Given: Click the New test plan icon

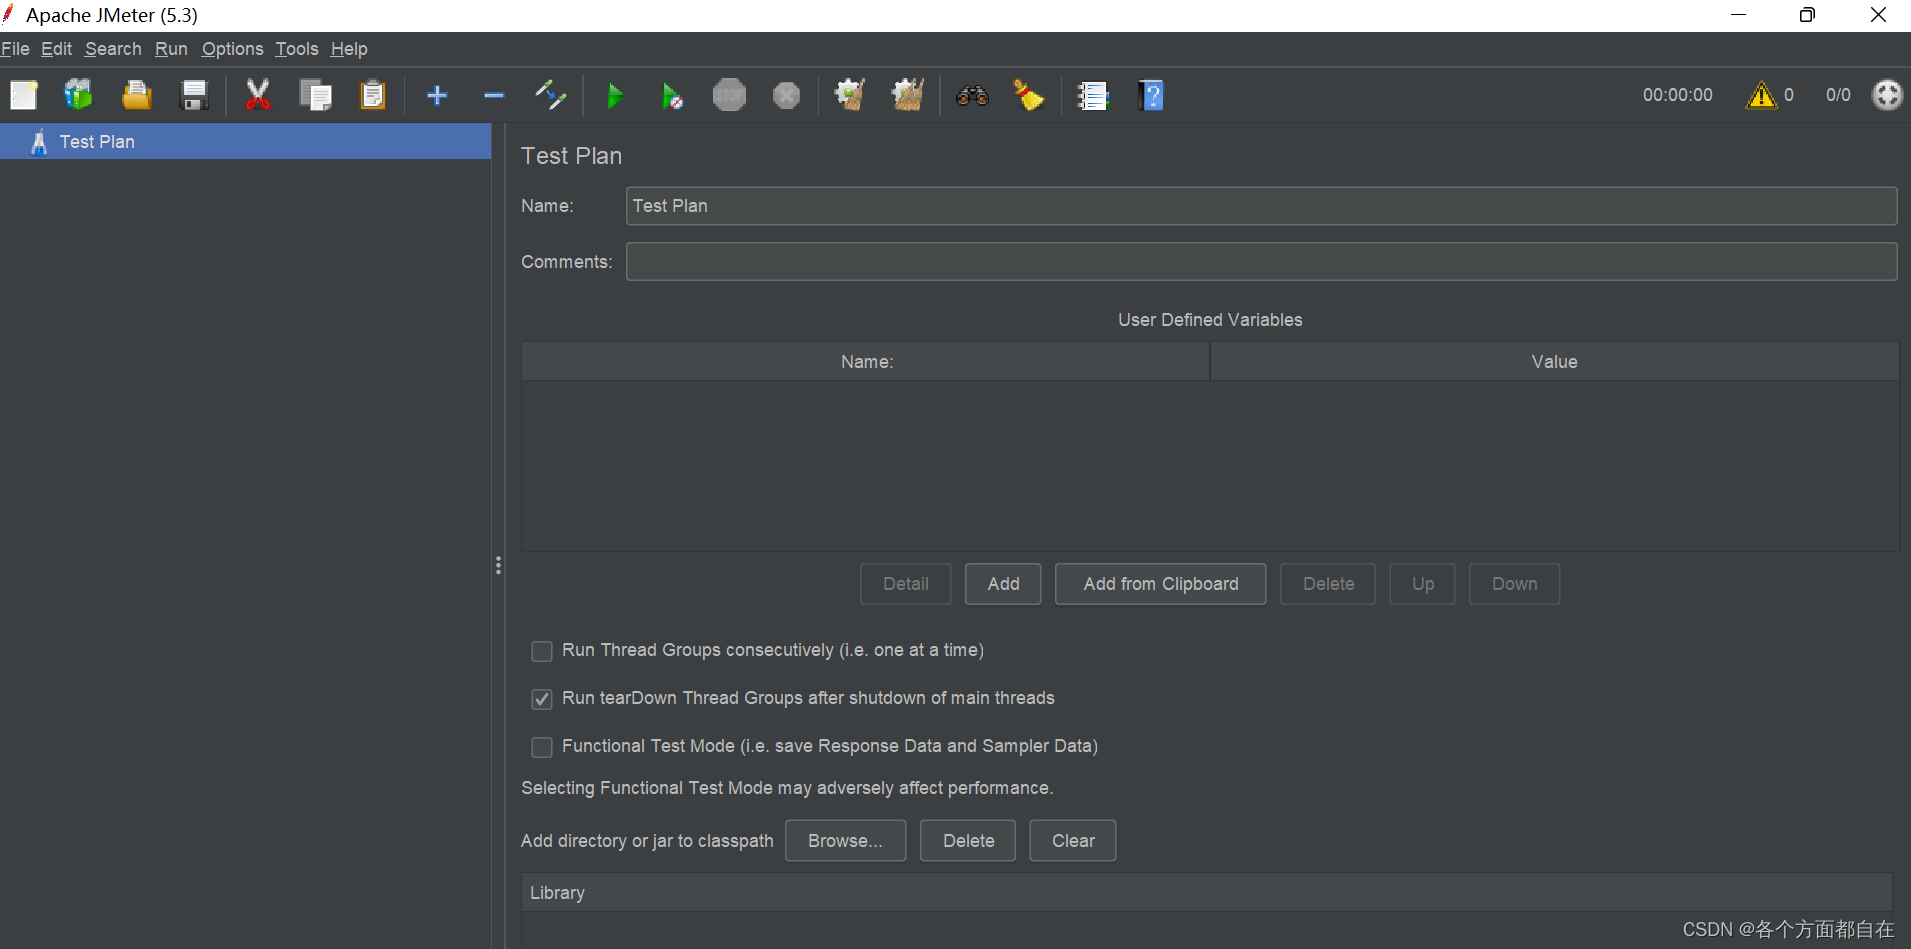Looking at the screenshot, I should [24, 95].
